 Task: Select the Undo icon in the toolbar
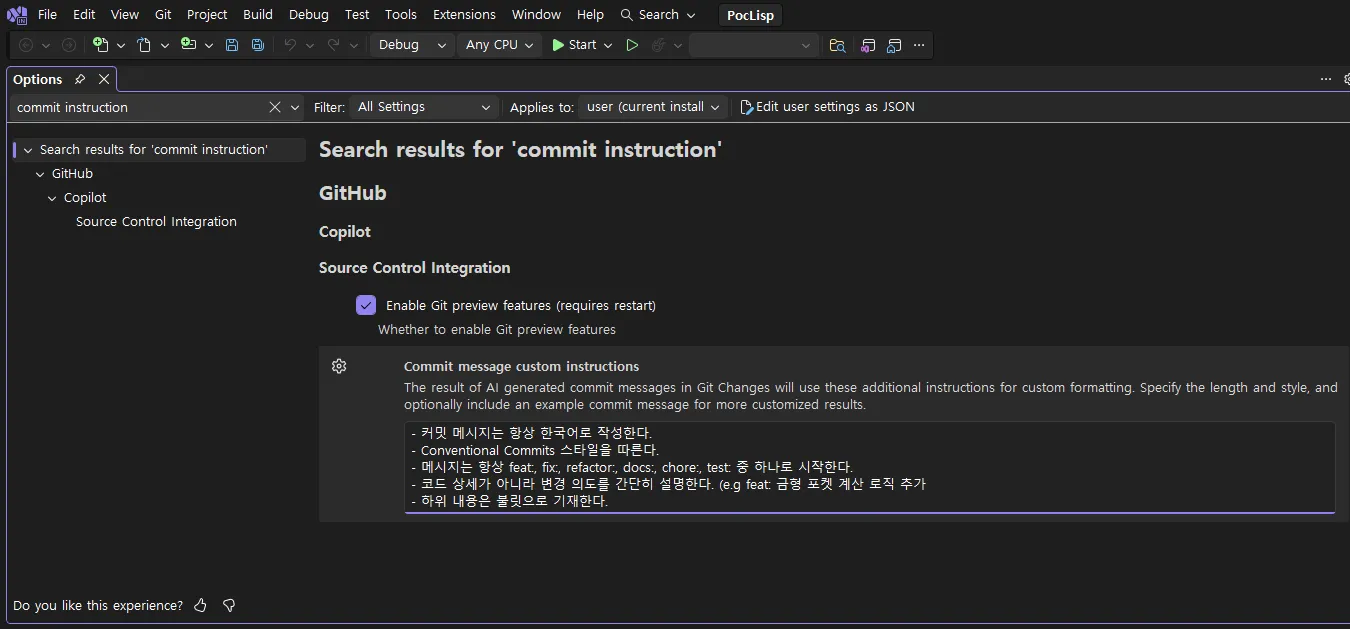(289, 45)
